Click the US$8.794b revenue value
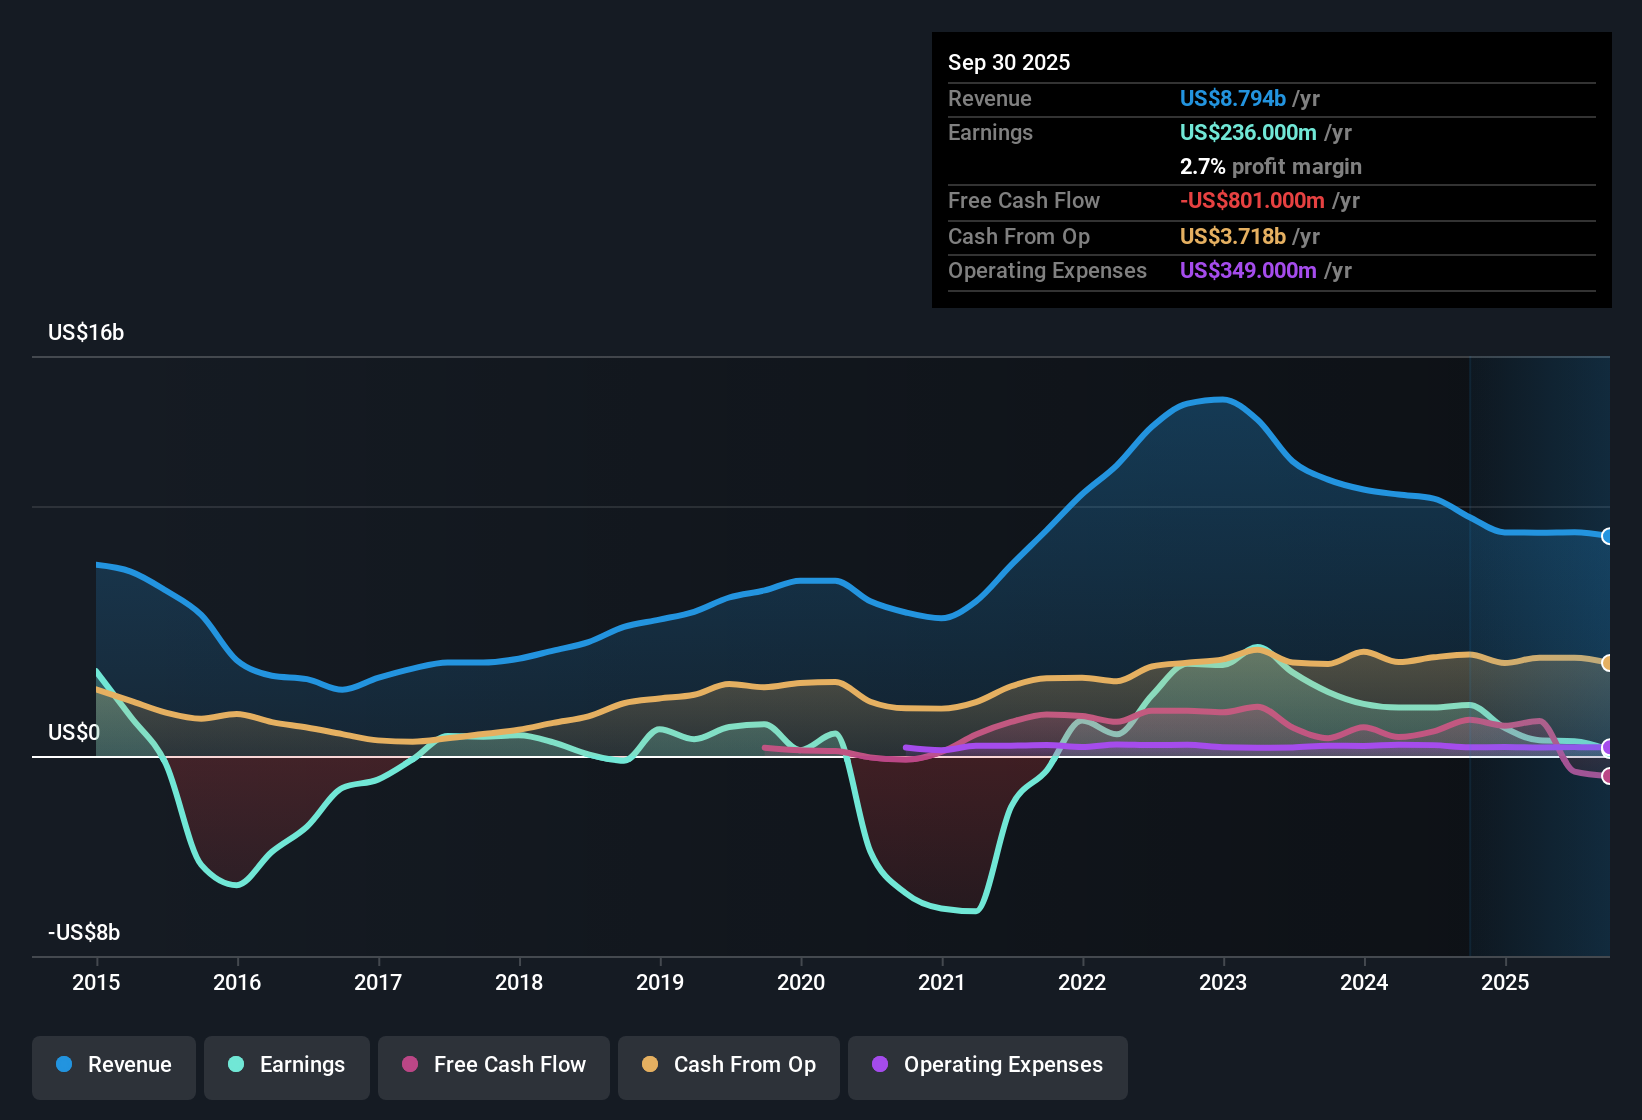Image resolution: width=1642 pixels, height=1120 pixels. (x=1232, y=98)
